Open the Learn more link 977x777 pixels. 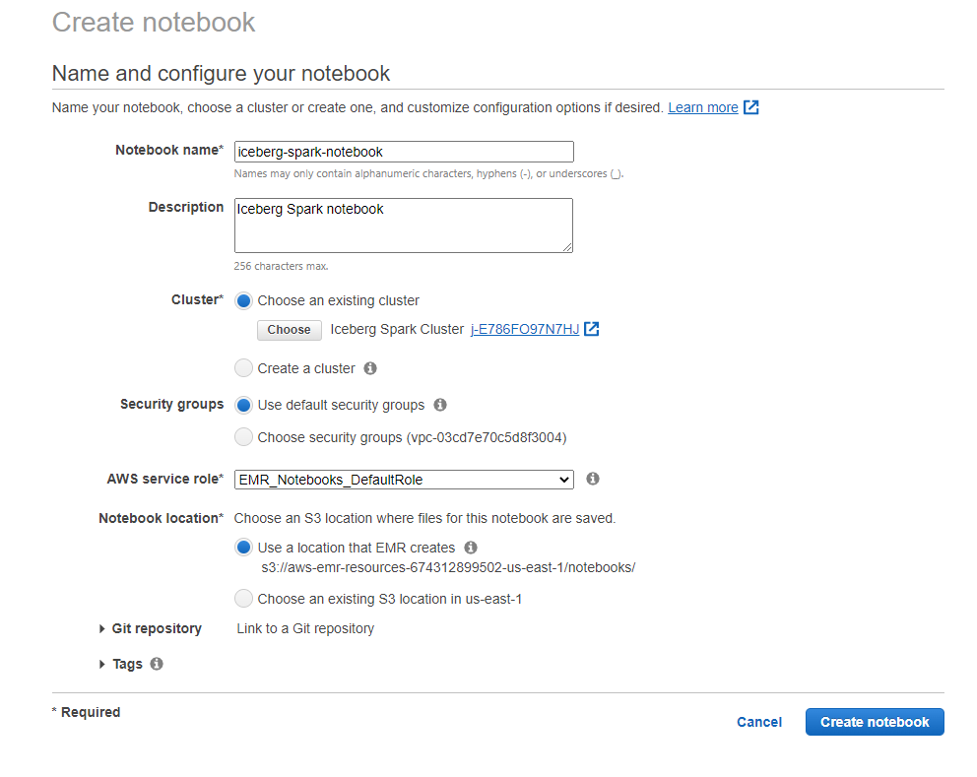tap(702, 107)
